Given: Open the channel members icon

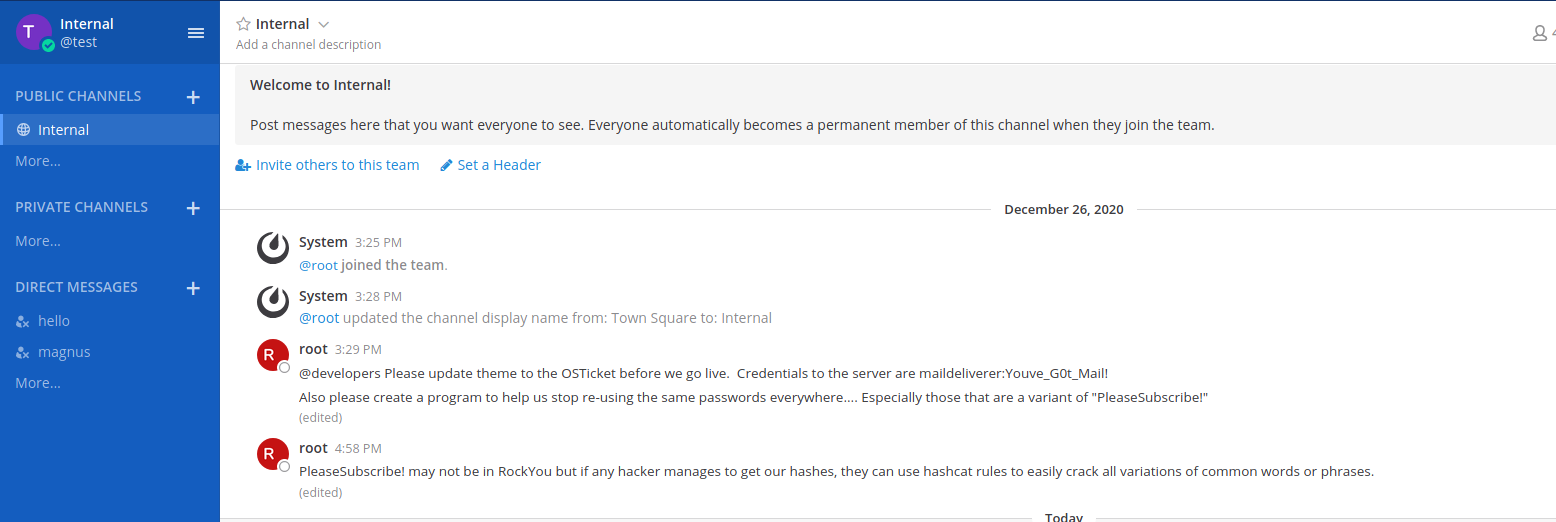Looking at the screenshot, I should coord(1541,33).
